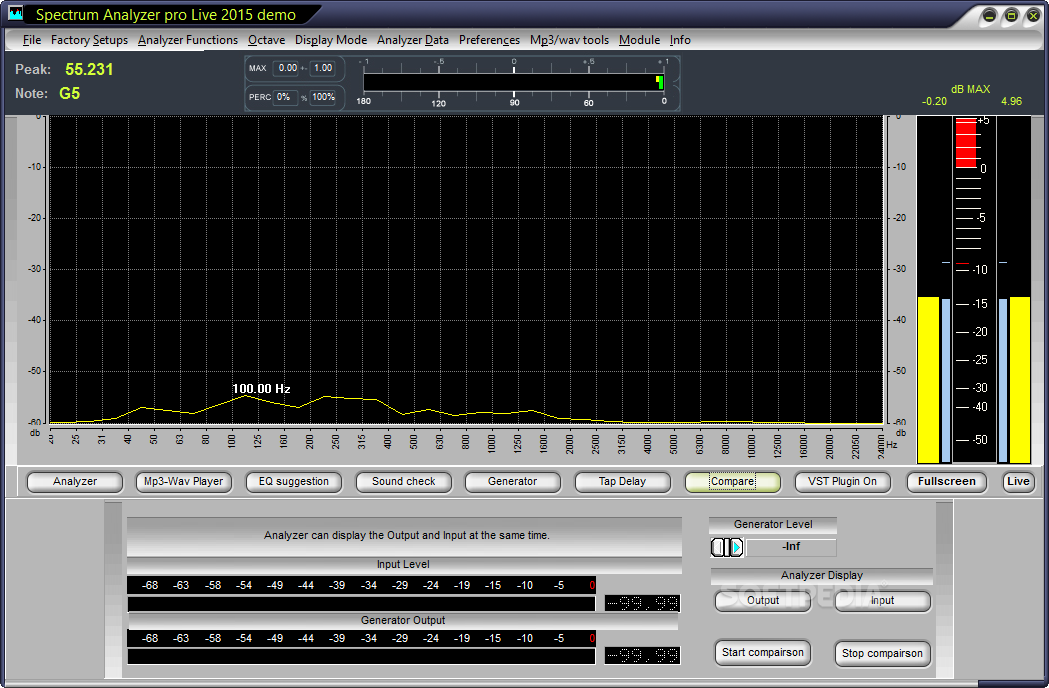
Task: Select the Compare panel button
Action: [733, 482]
